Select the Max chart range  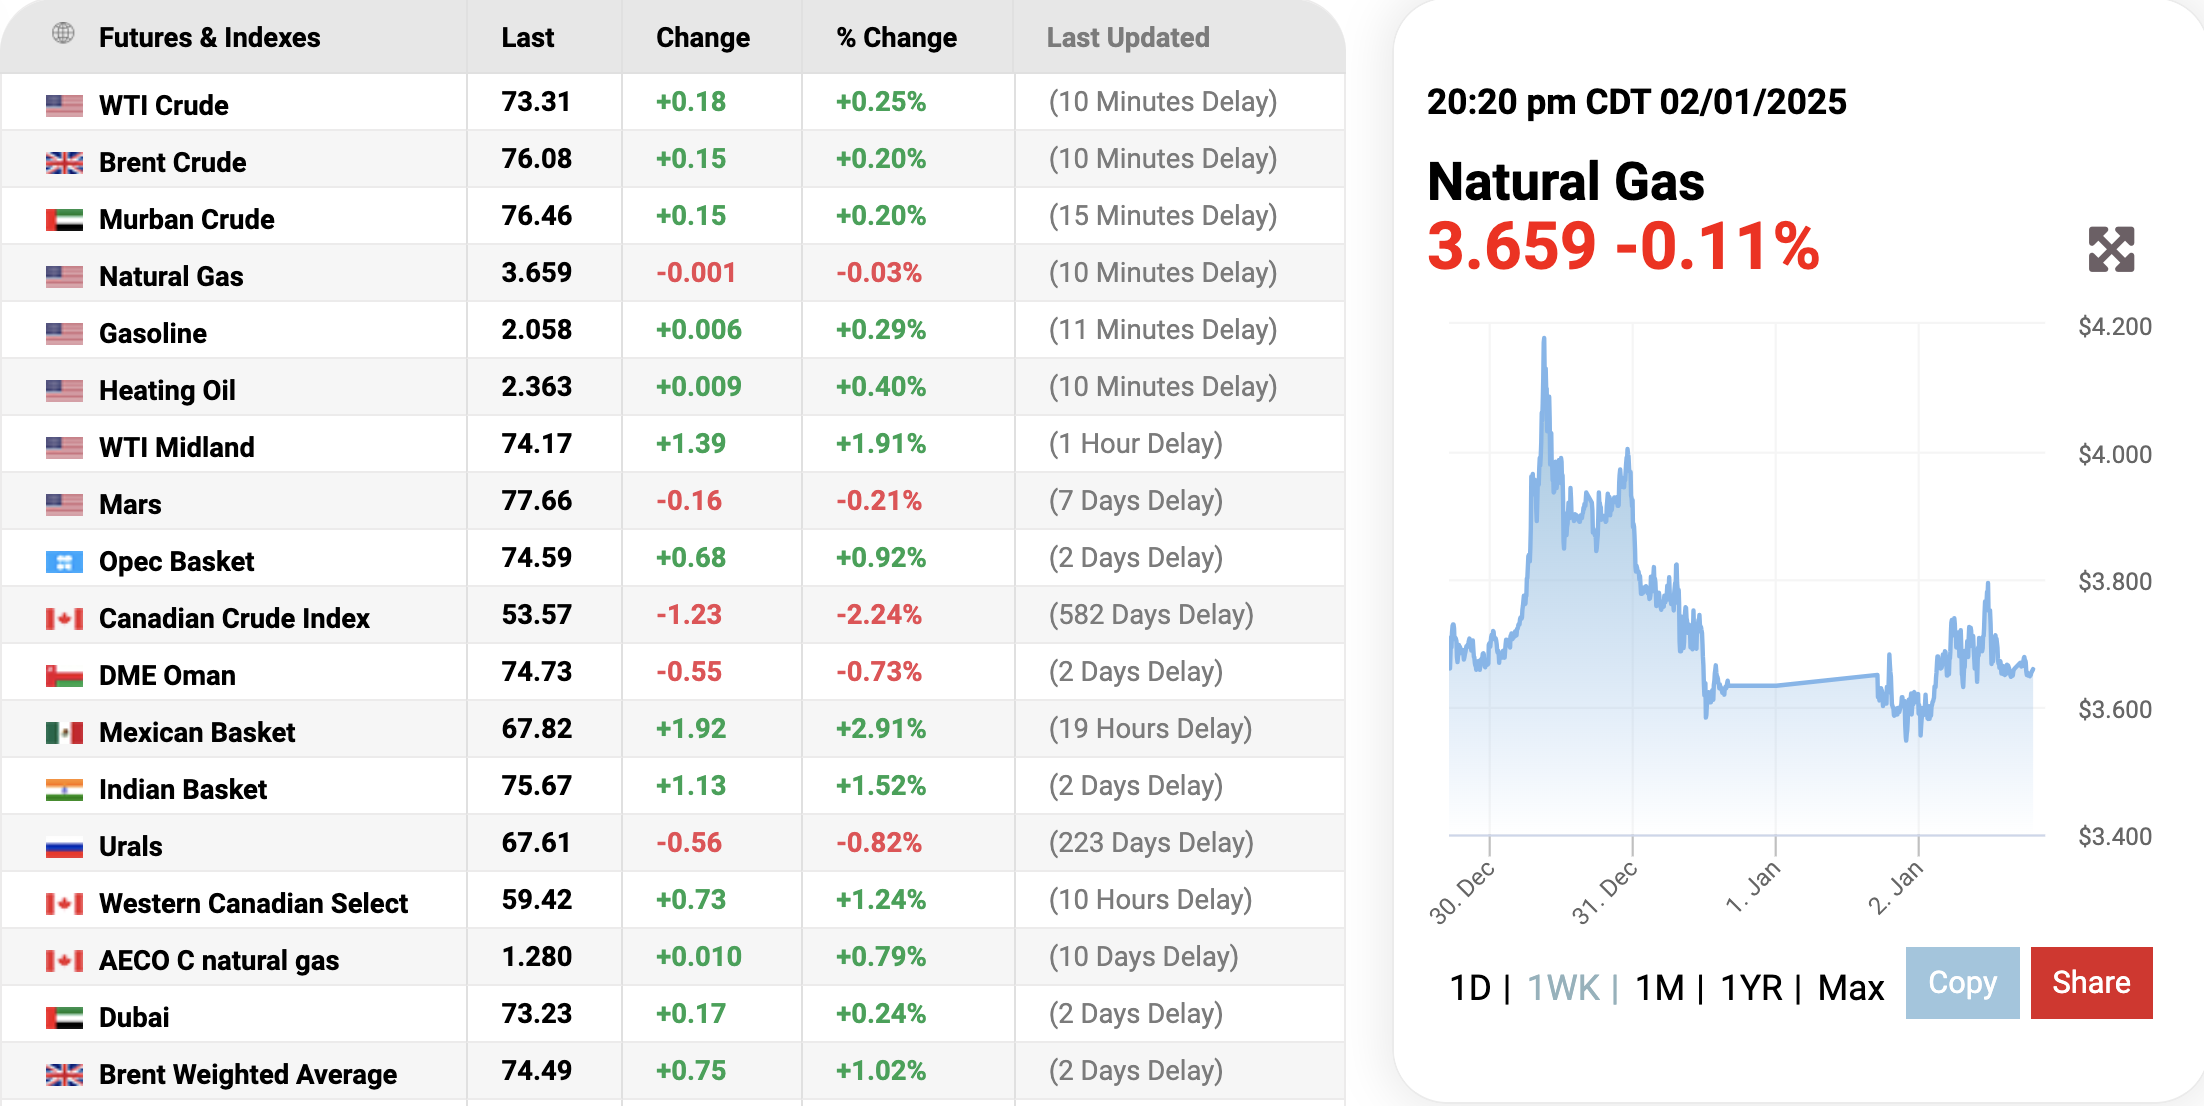[x=1850, y=988]
